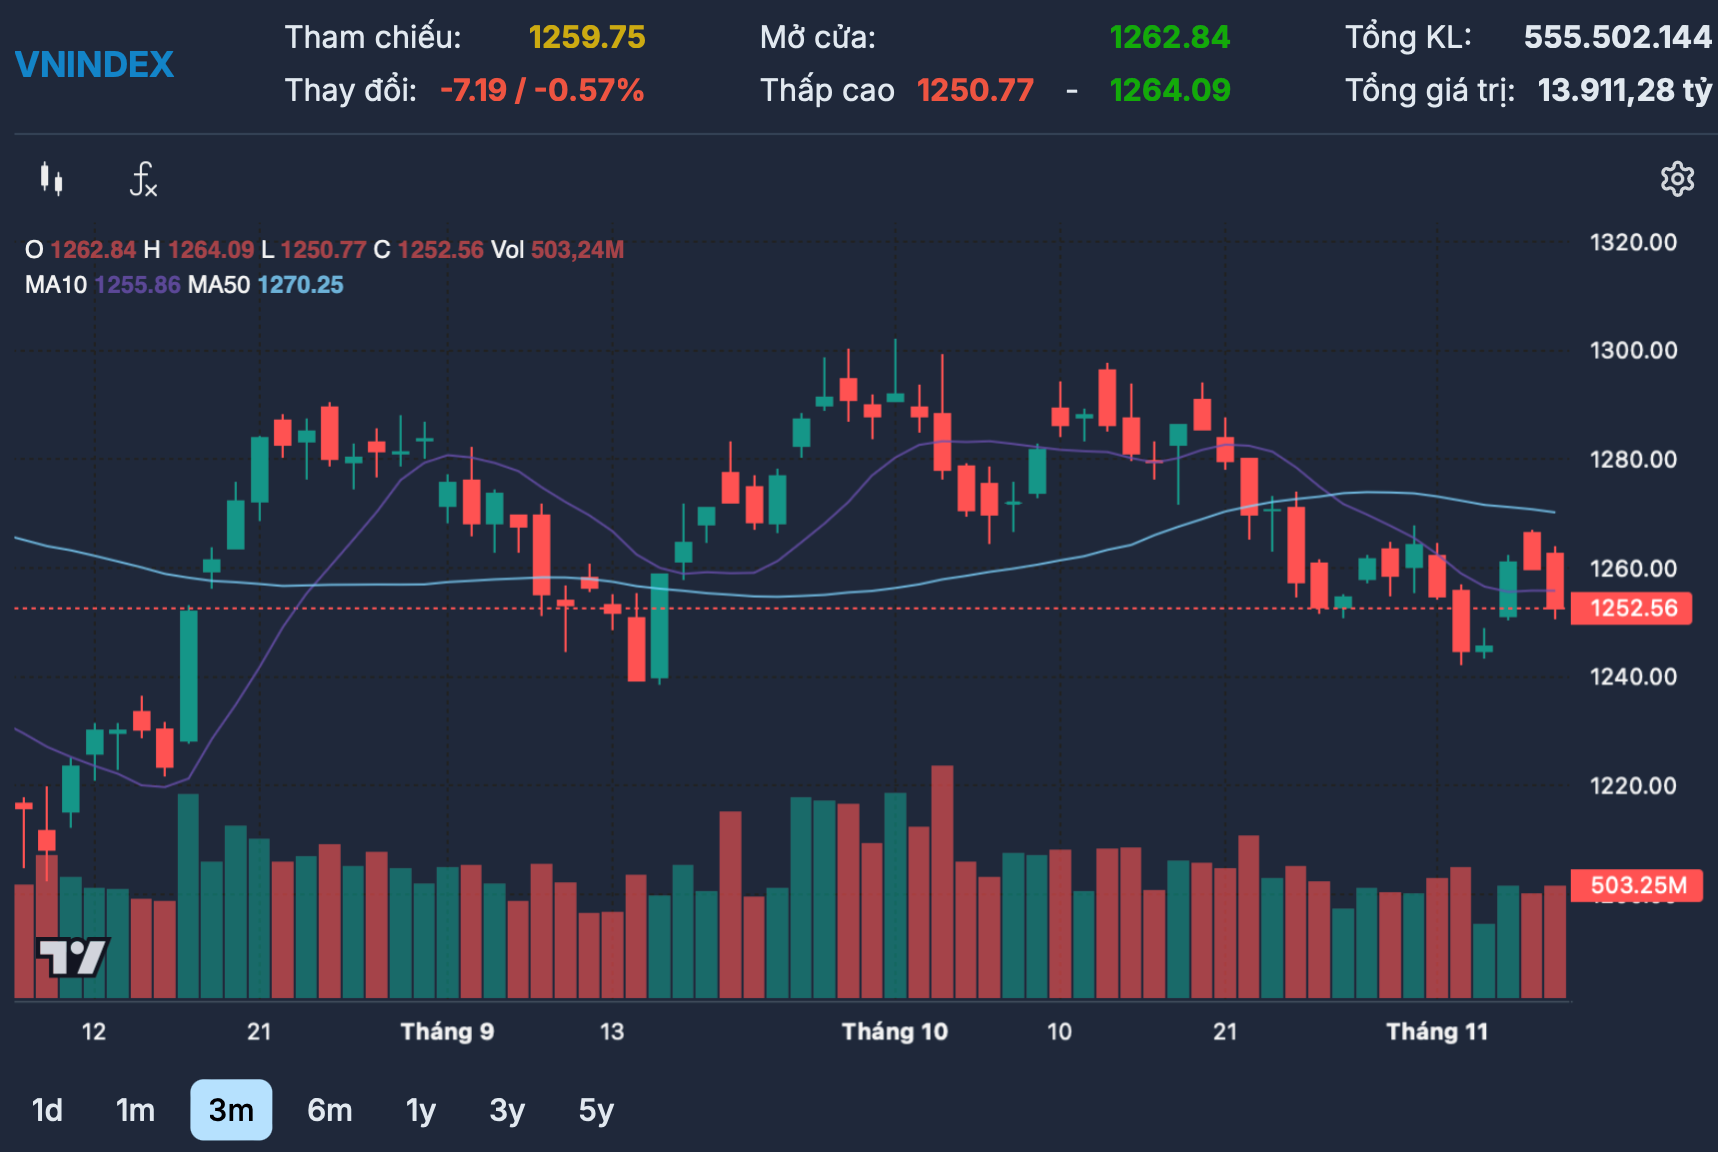Image resolution: width=1718 pixels, height=1152 pixels.
Task: Click the Tháng 10 date axis label
Action: click(894, 1031)
